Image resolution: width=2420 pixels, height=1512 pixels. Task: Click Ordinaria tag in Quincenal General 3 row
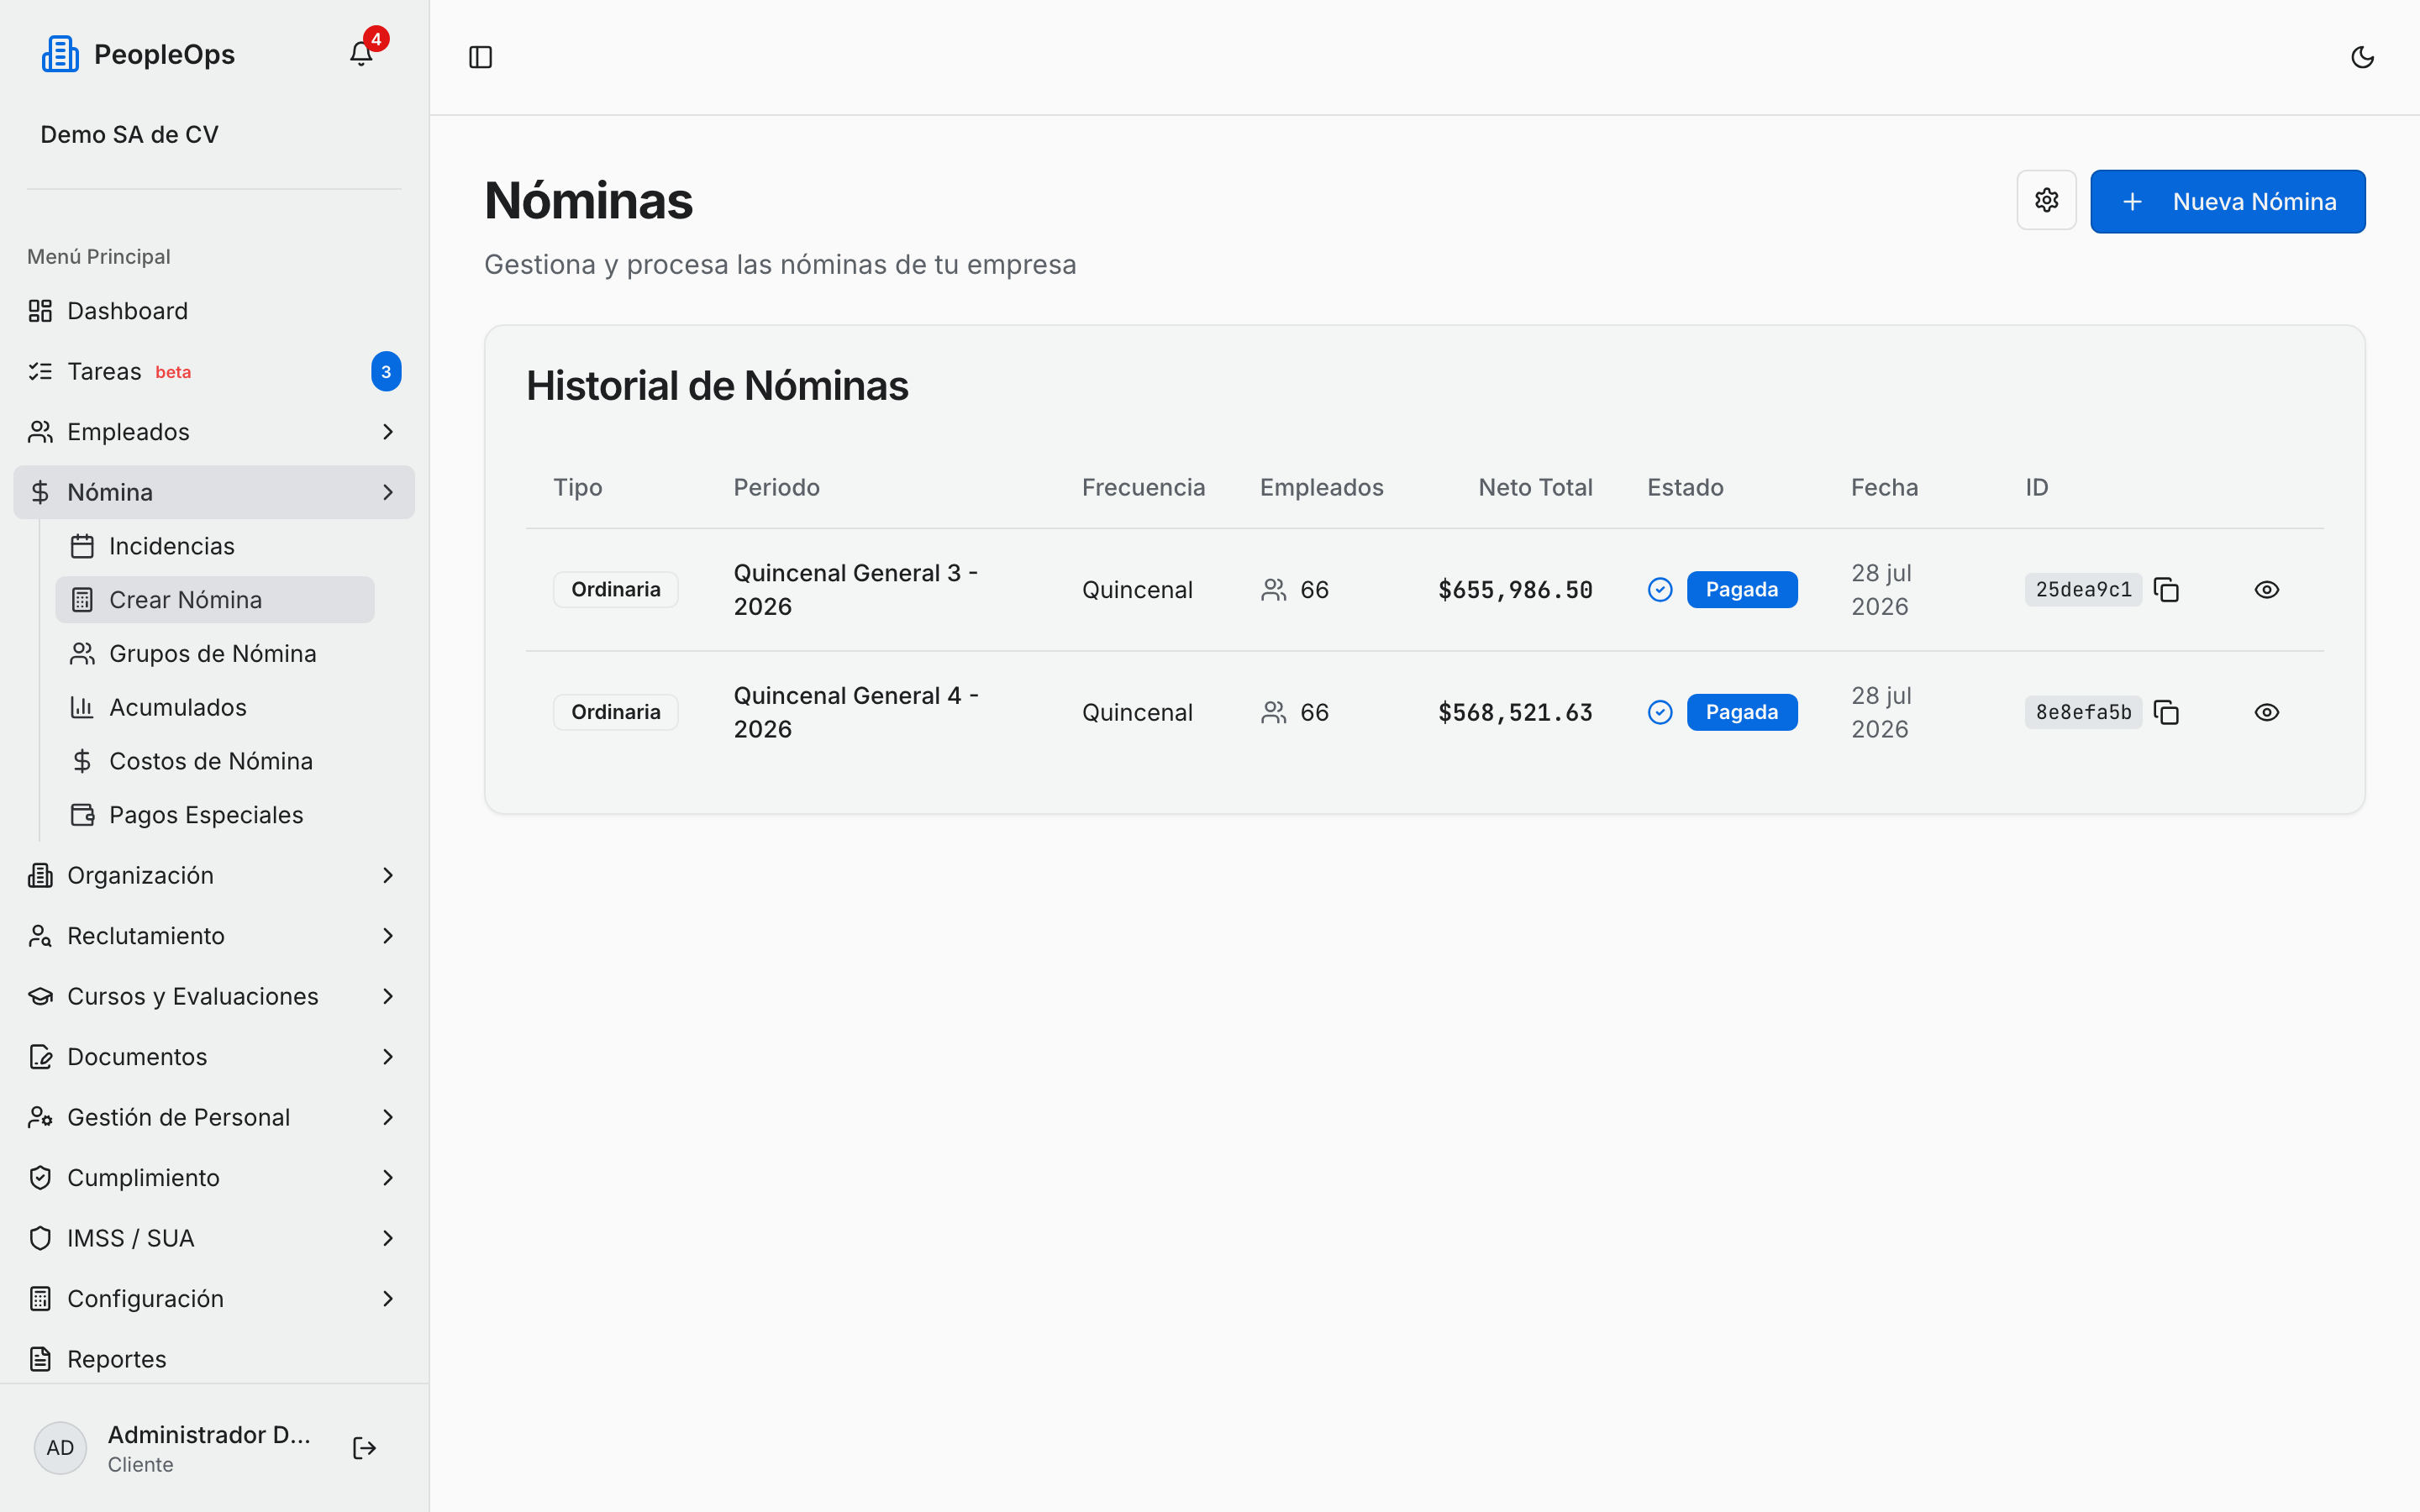point(616,590)
